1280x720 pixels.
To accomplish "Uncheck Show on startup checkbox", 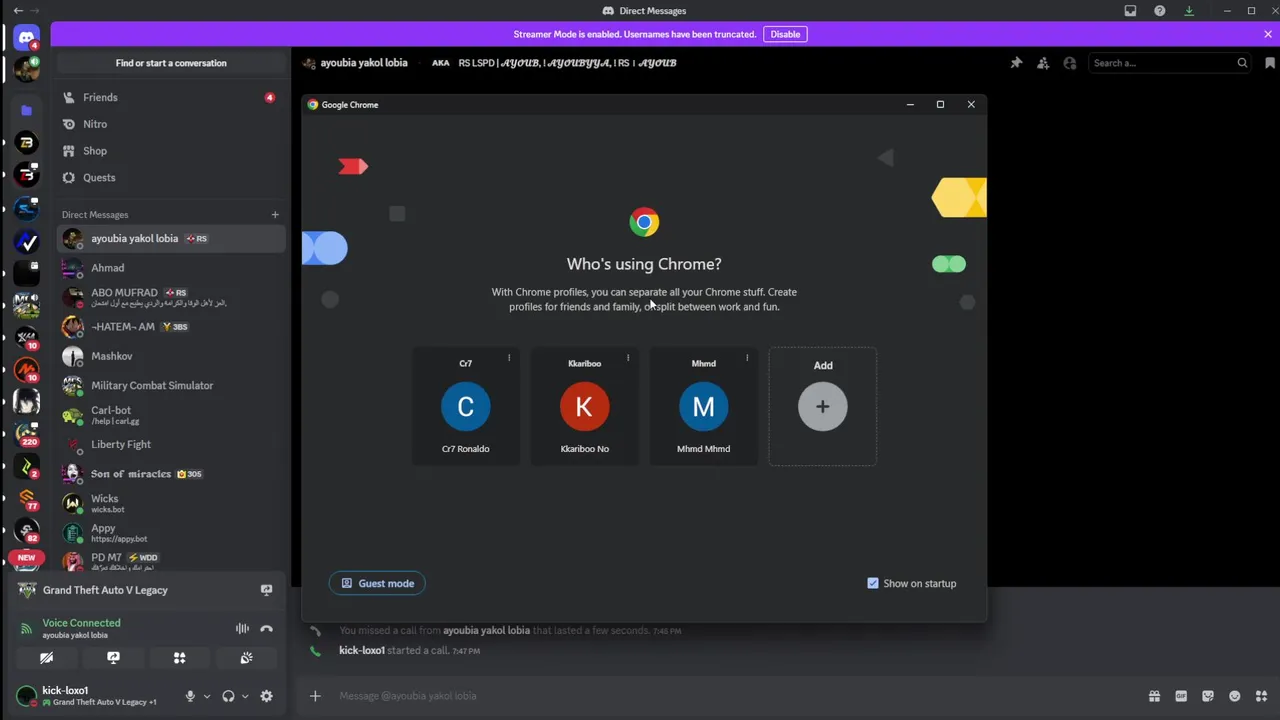I will coord(873,583).
